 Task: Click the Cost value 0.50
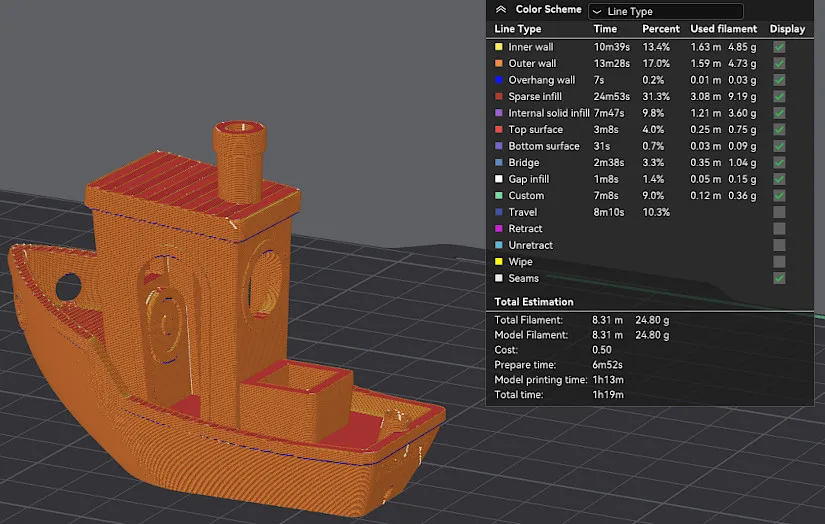601,349
